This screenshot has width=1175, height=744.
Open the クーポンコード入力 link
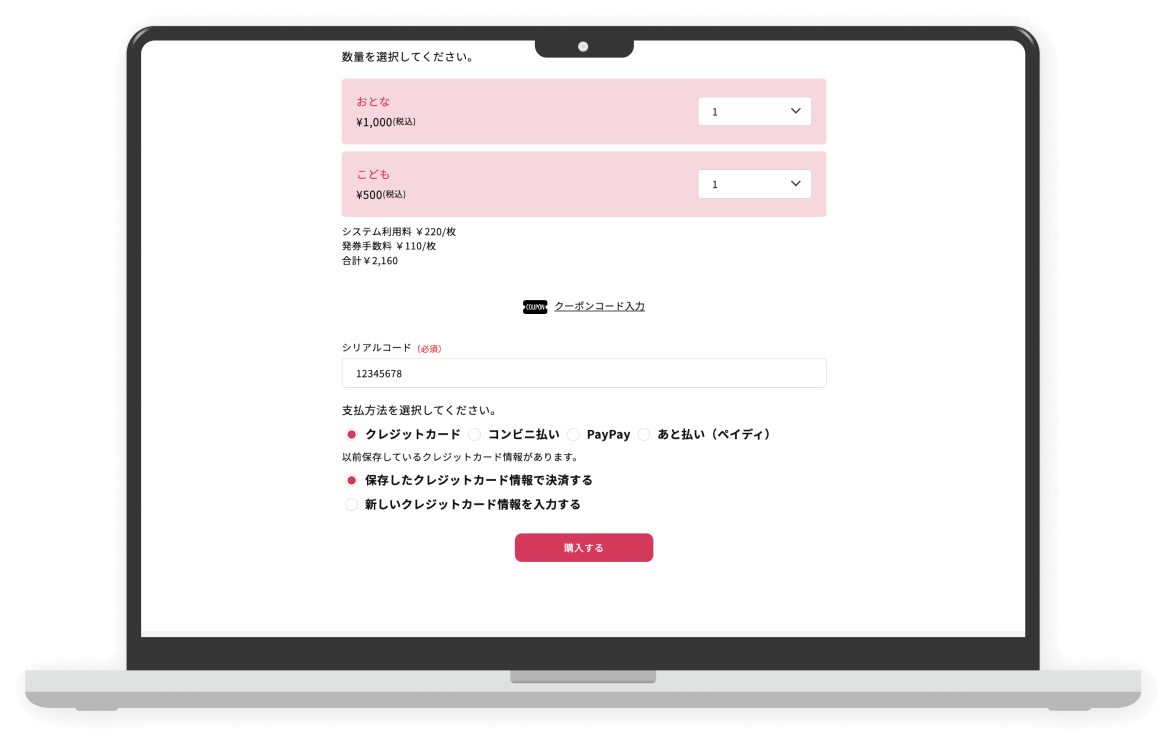click(599, 306)
